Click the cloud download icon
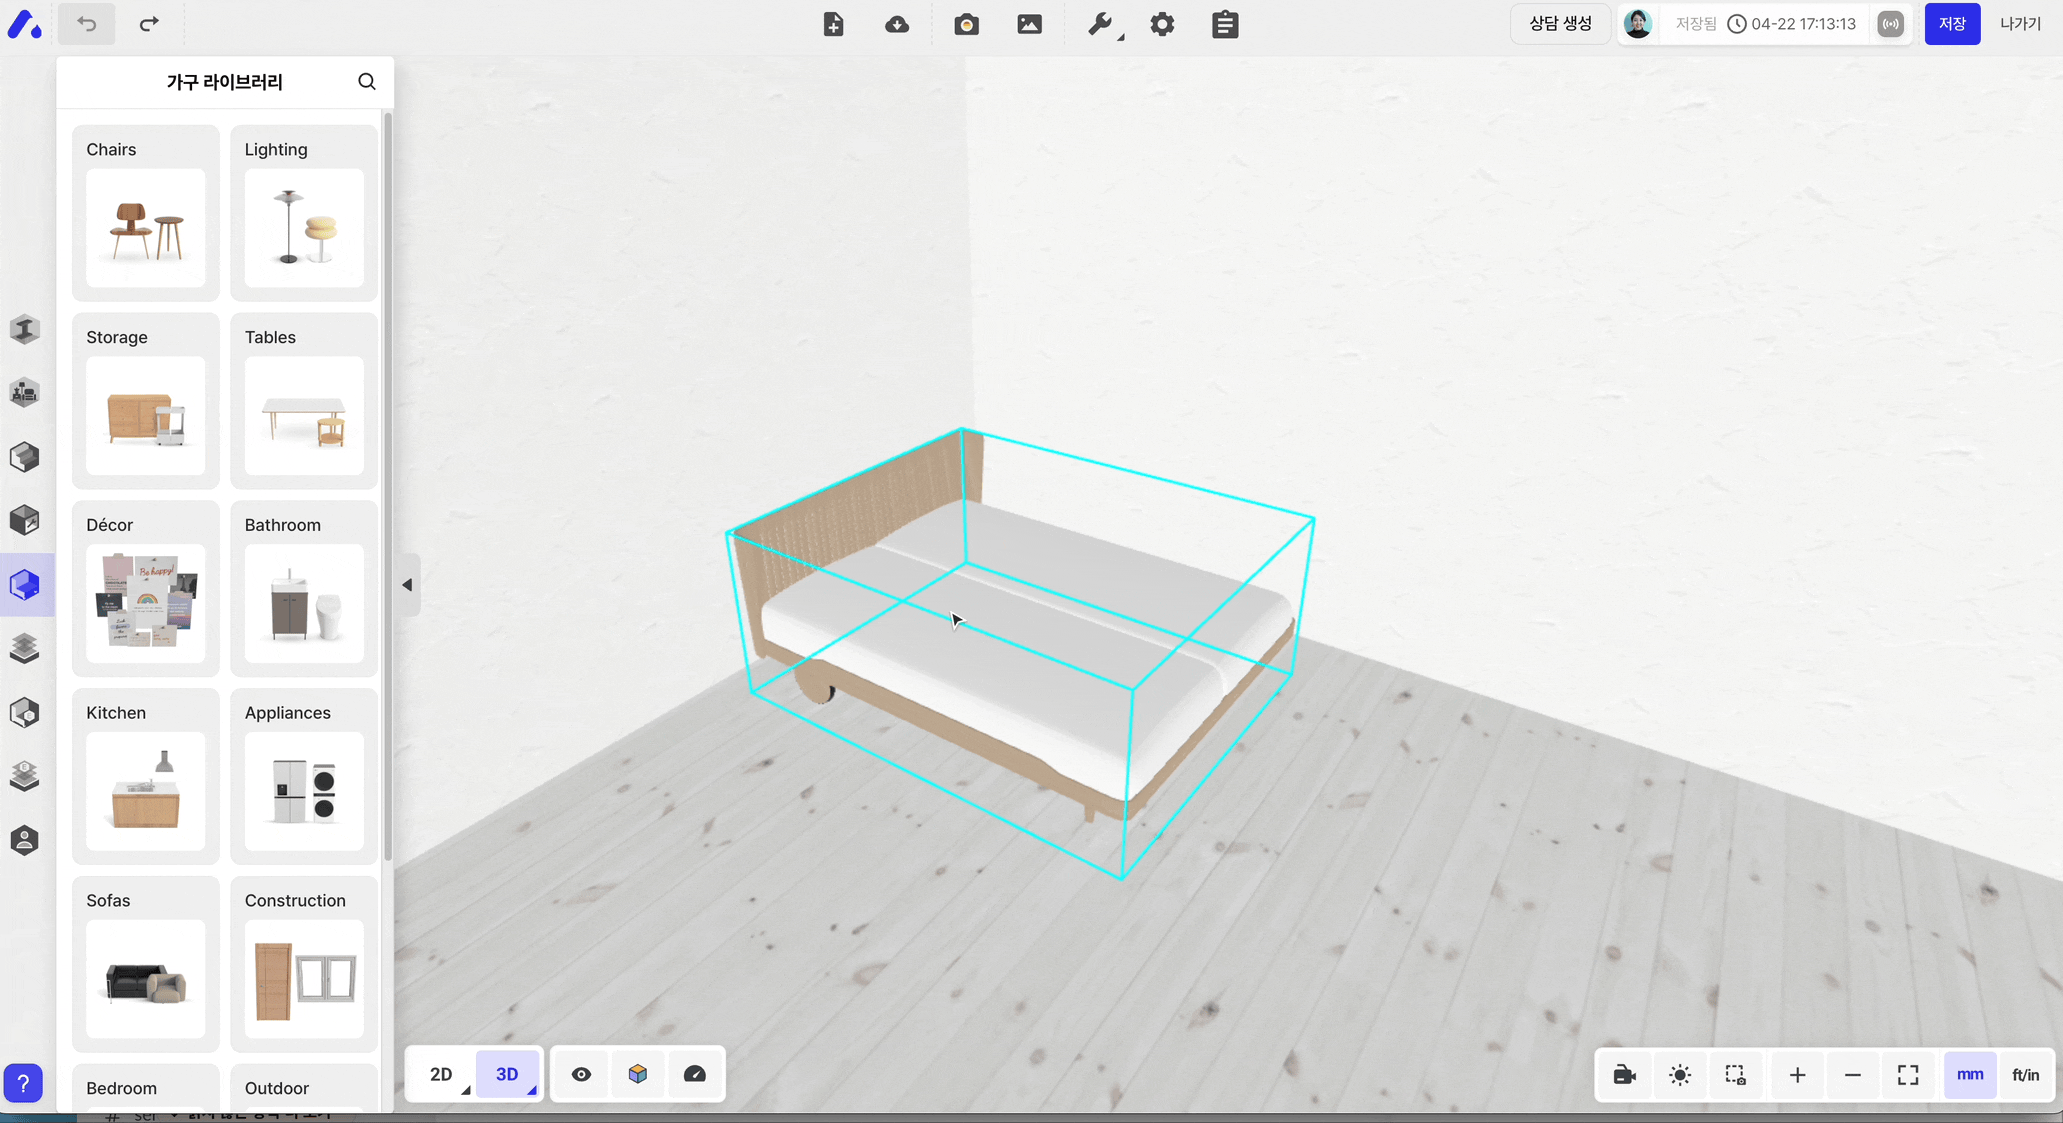The width and height of the screenshot is (2063, 1123). click(x=897, y=24)
